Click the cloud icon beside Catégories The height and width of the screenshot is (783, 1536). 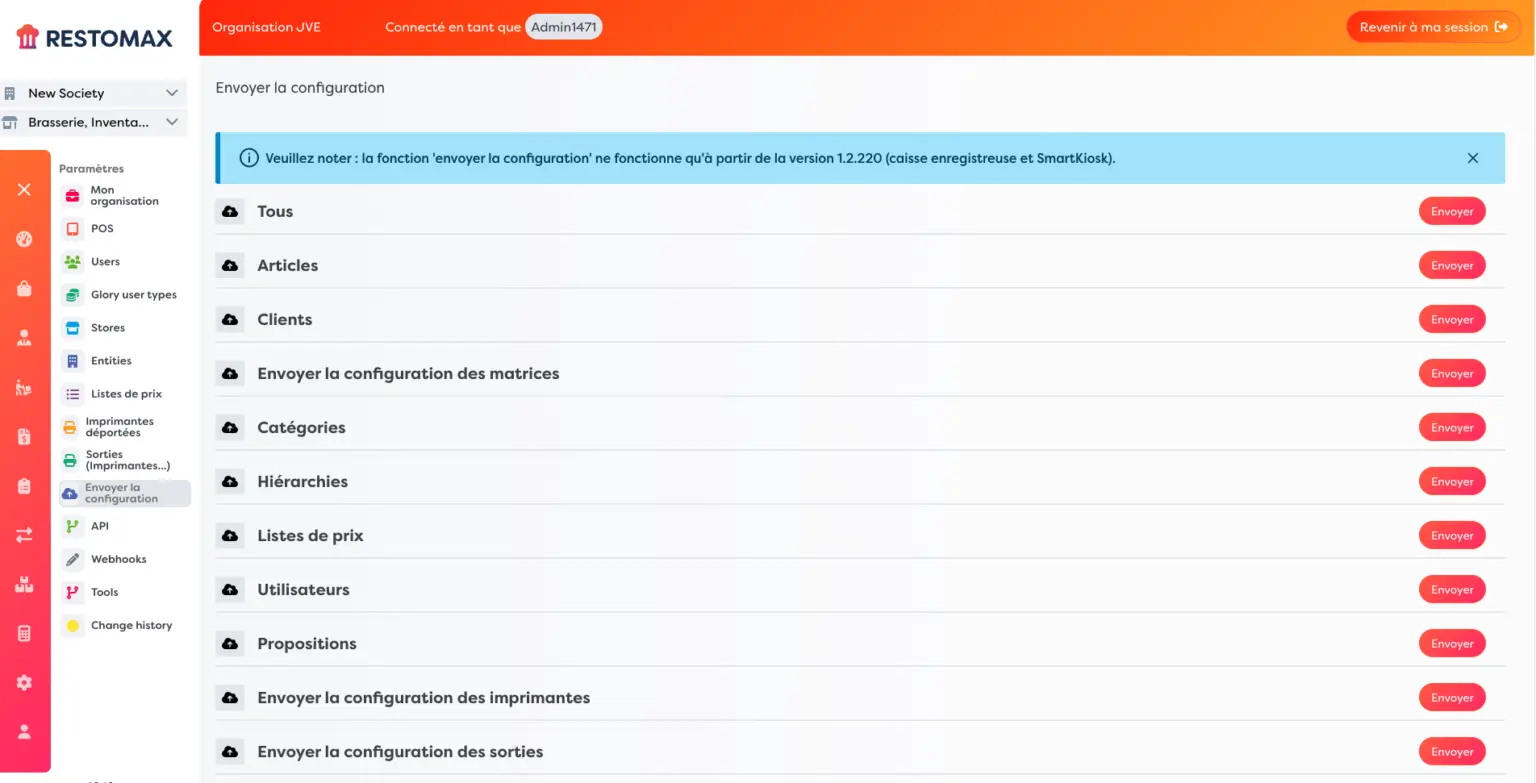click(230, 427)
